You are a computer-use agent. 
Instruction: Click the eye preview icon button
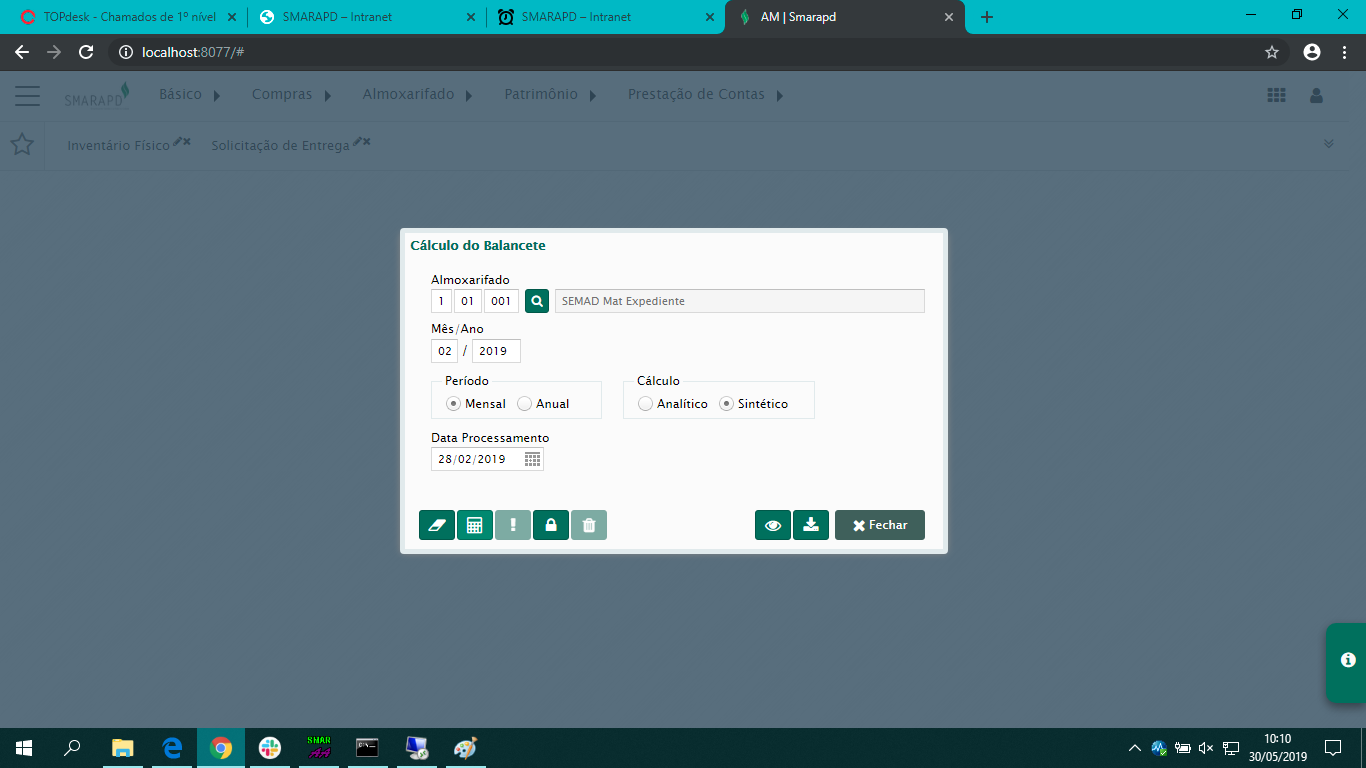coord(773,525)
